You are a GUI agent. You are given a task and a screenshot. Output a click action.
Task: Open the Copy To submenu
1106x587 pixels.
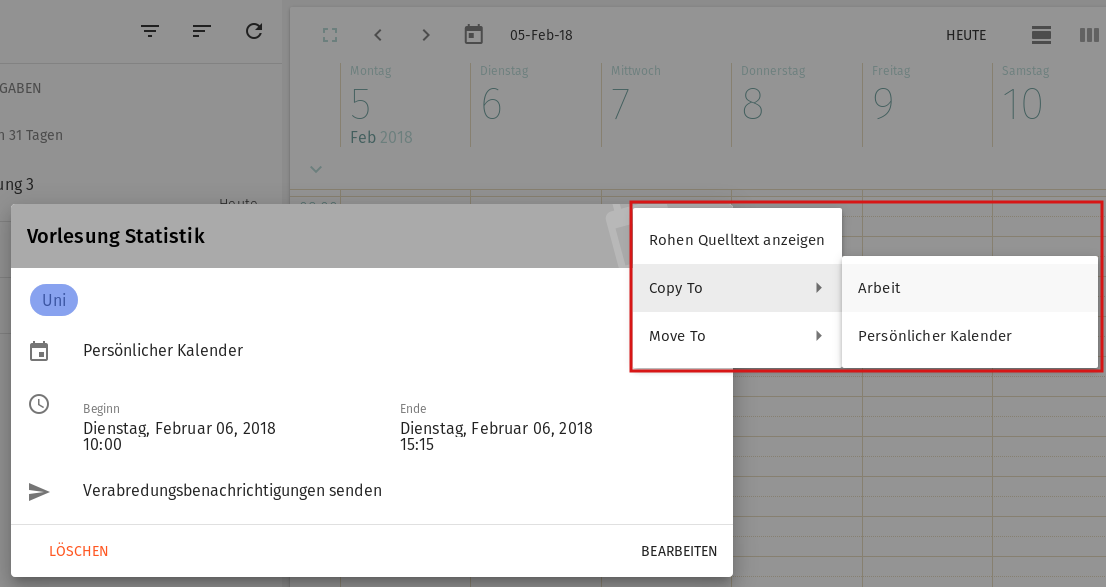736,288
